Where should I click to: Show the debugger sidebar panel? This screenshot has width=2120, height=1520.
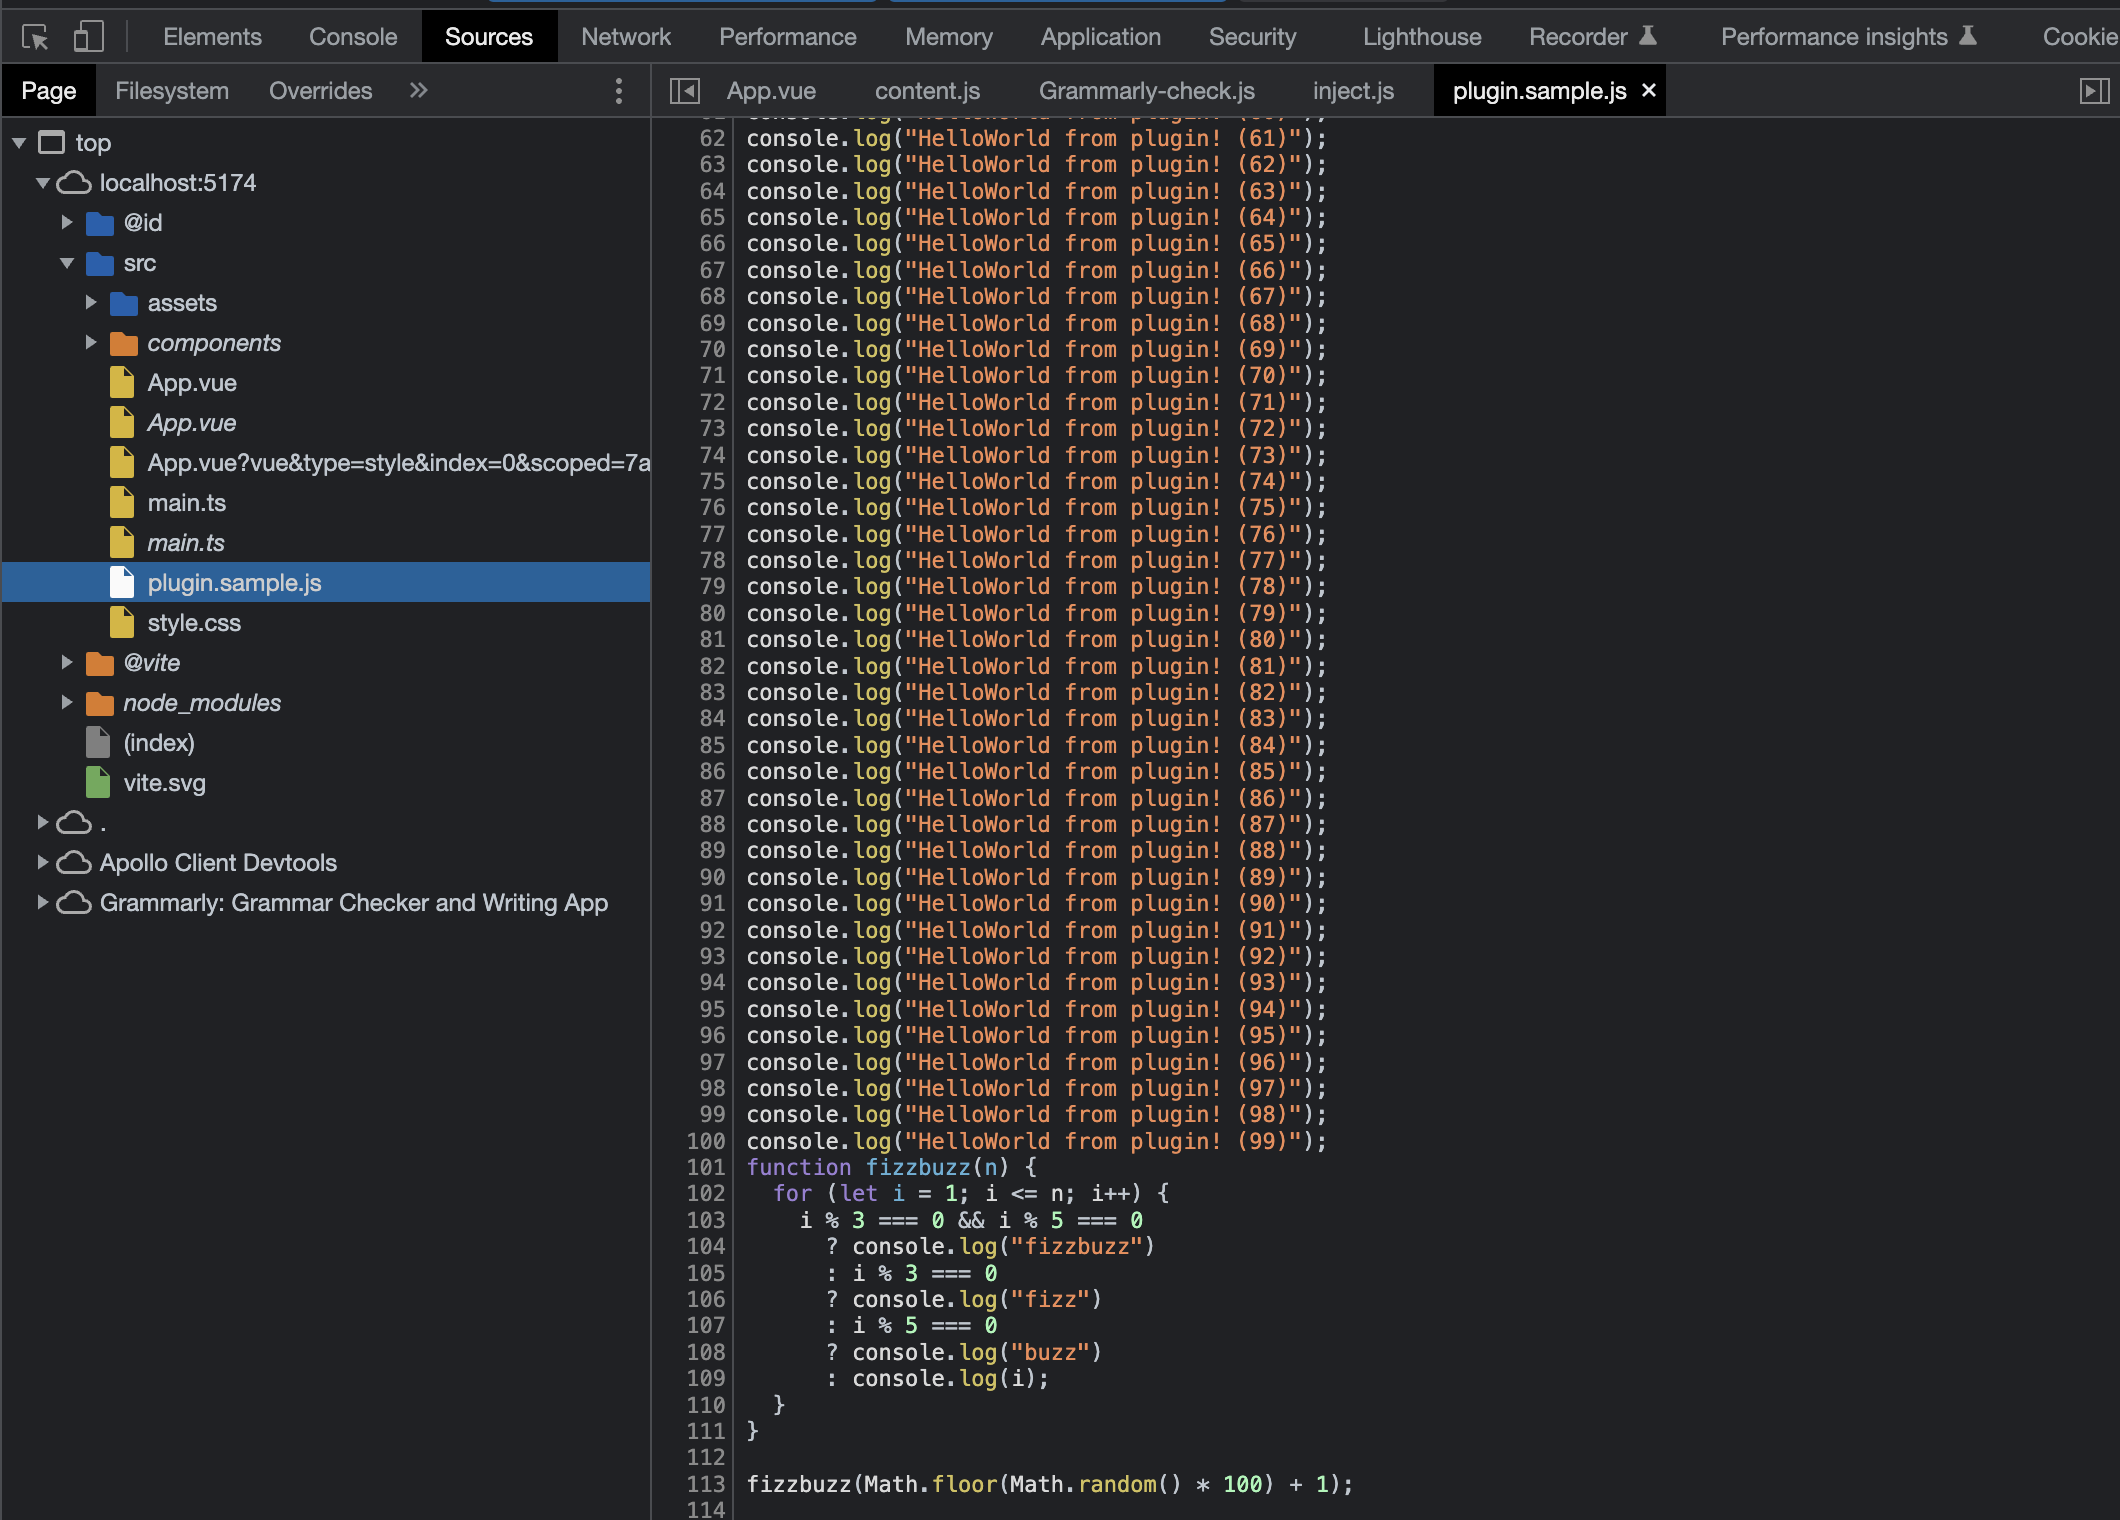(x=2093, y=90)
